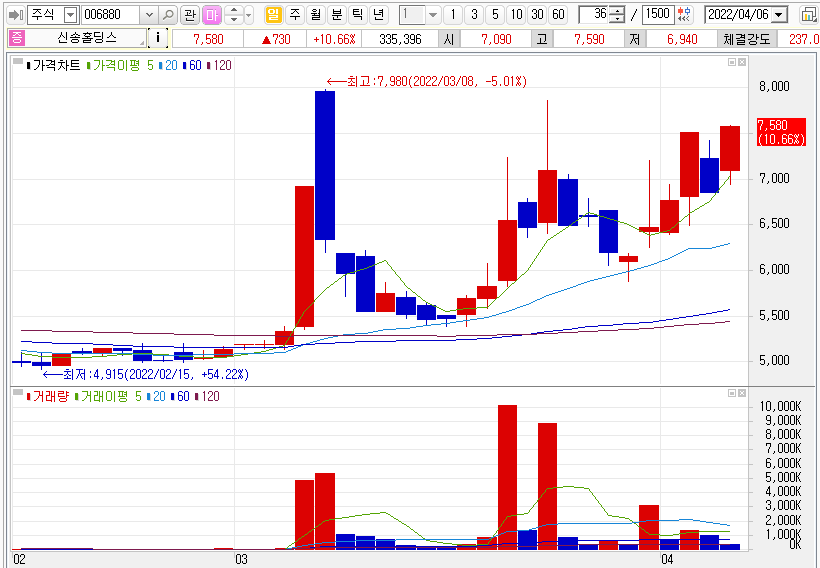Screen dimensions: 820x568
Task: Click the +10.66% change rate
Action: [x=334, y=39]
